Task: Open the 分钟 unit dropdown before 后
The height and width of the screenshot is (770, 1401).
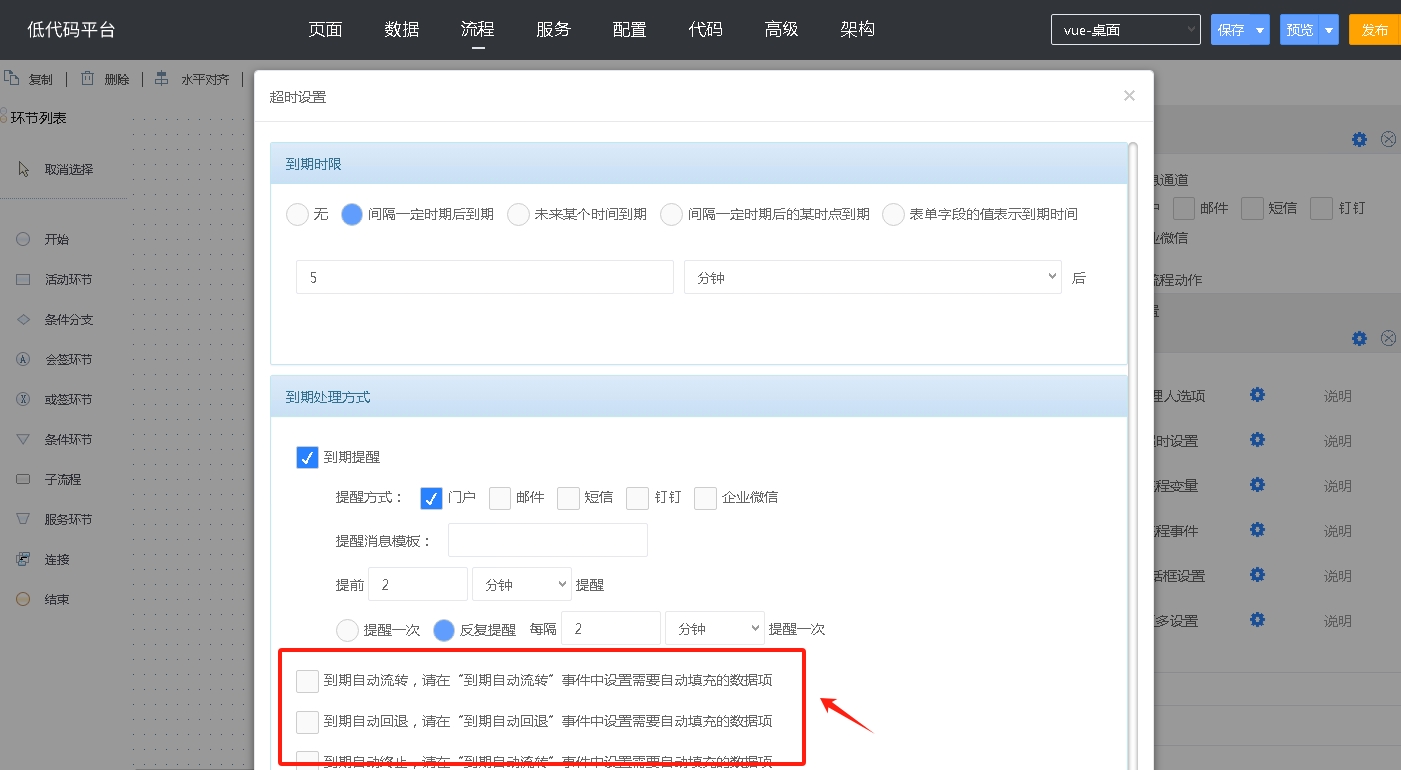Action: coord(872,277)
